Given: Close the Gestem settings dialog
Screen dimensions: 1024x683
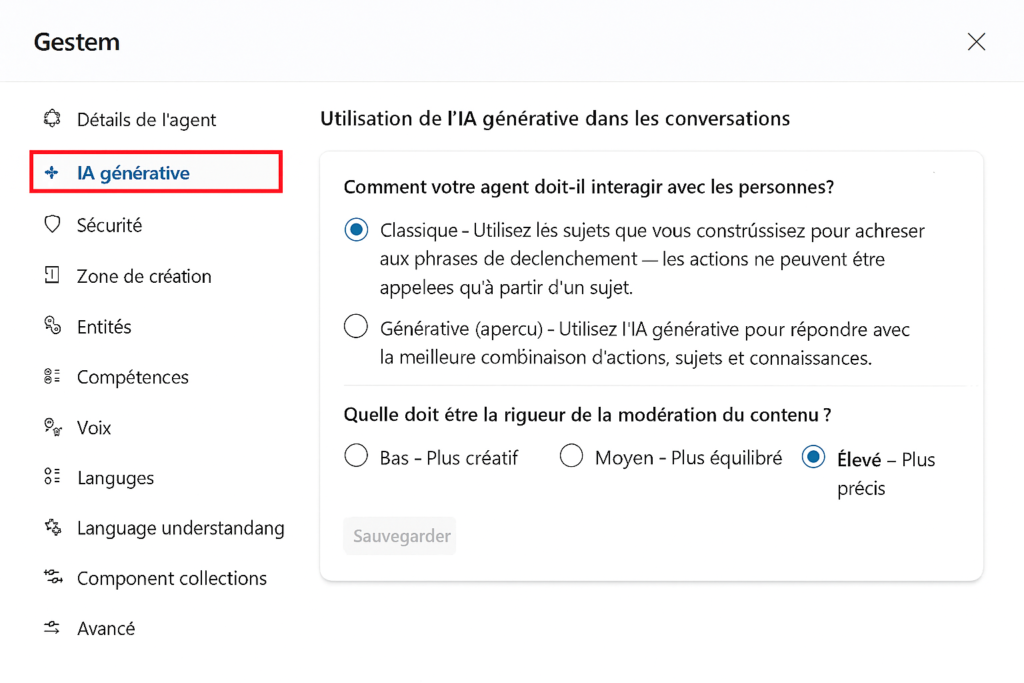Looking at the screenshot, I should (x=976, y=42).
